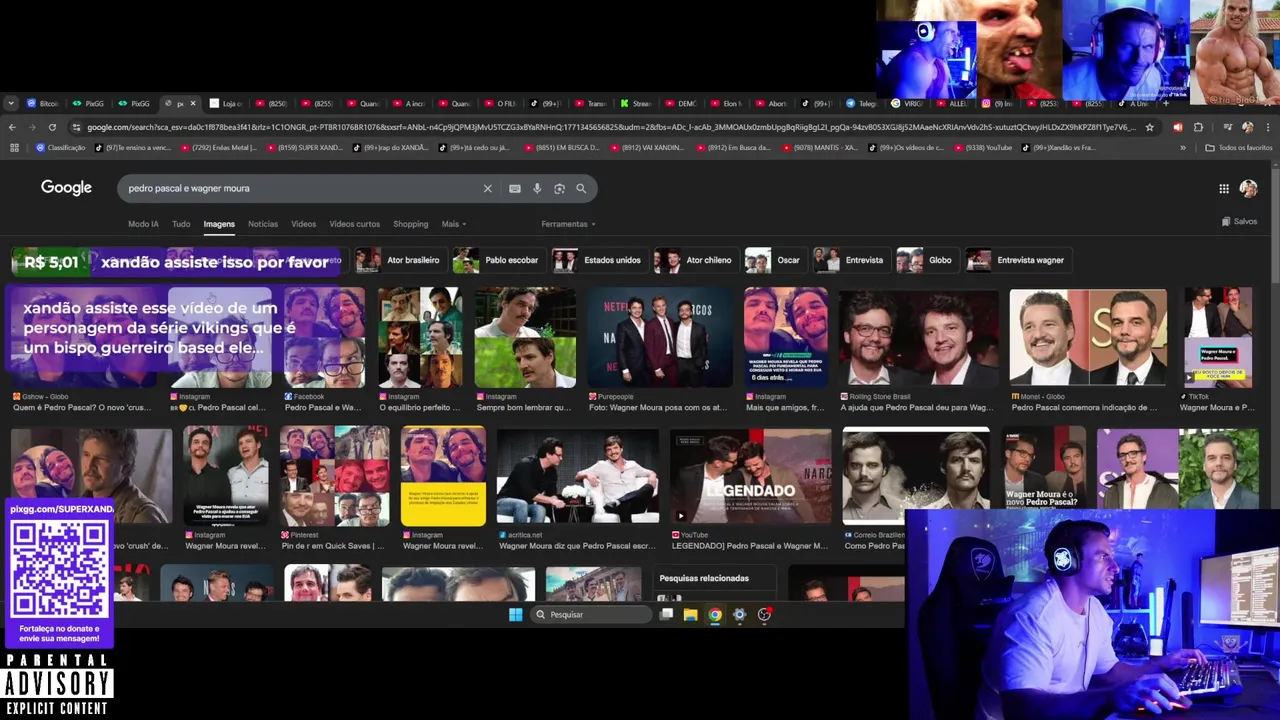
Task: Click the browser address bar URL
Action: tap(610, 127)
